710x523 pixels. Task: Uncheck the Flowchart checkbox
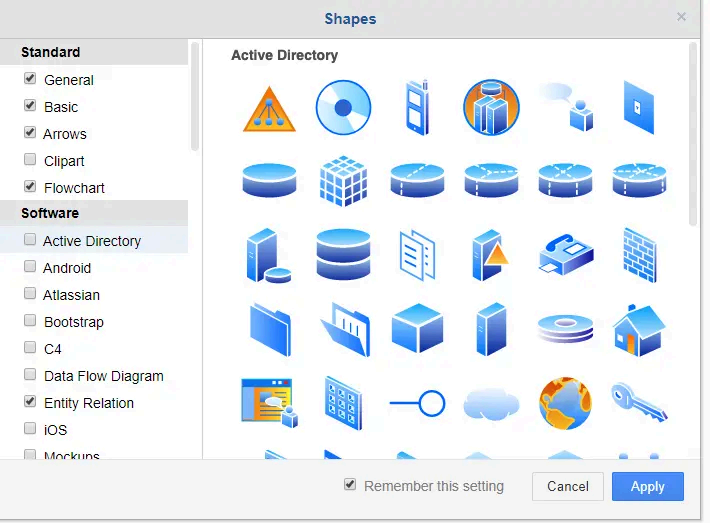click(x=30, y=187)
